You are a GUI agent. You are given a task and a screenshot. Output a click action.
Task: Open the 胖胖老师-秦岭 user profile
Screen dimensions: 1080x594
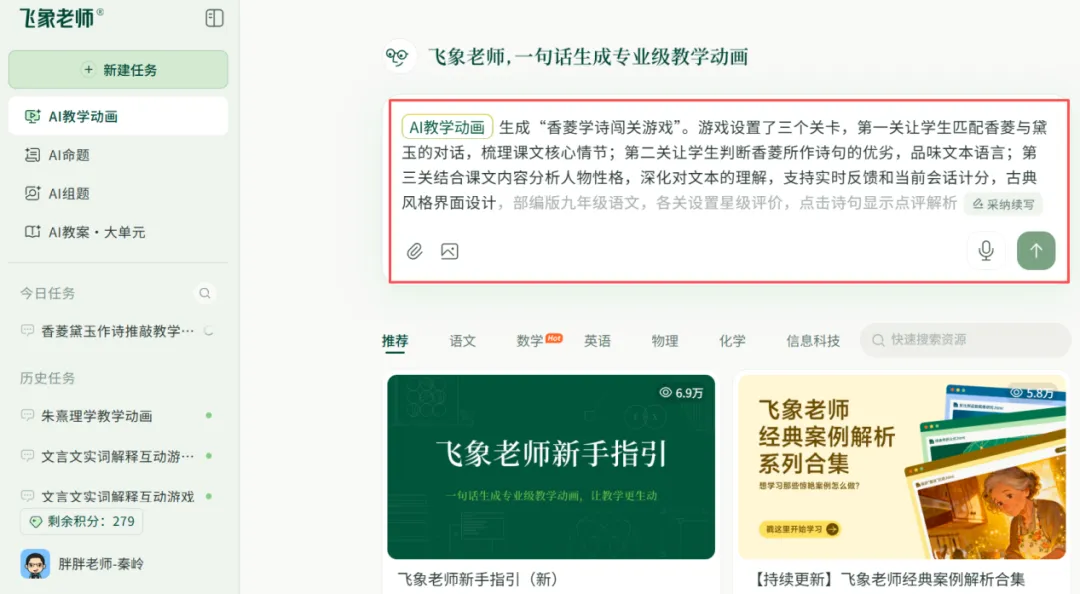[x=83, y=564]
